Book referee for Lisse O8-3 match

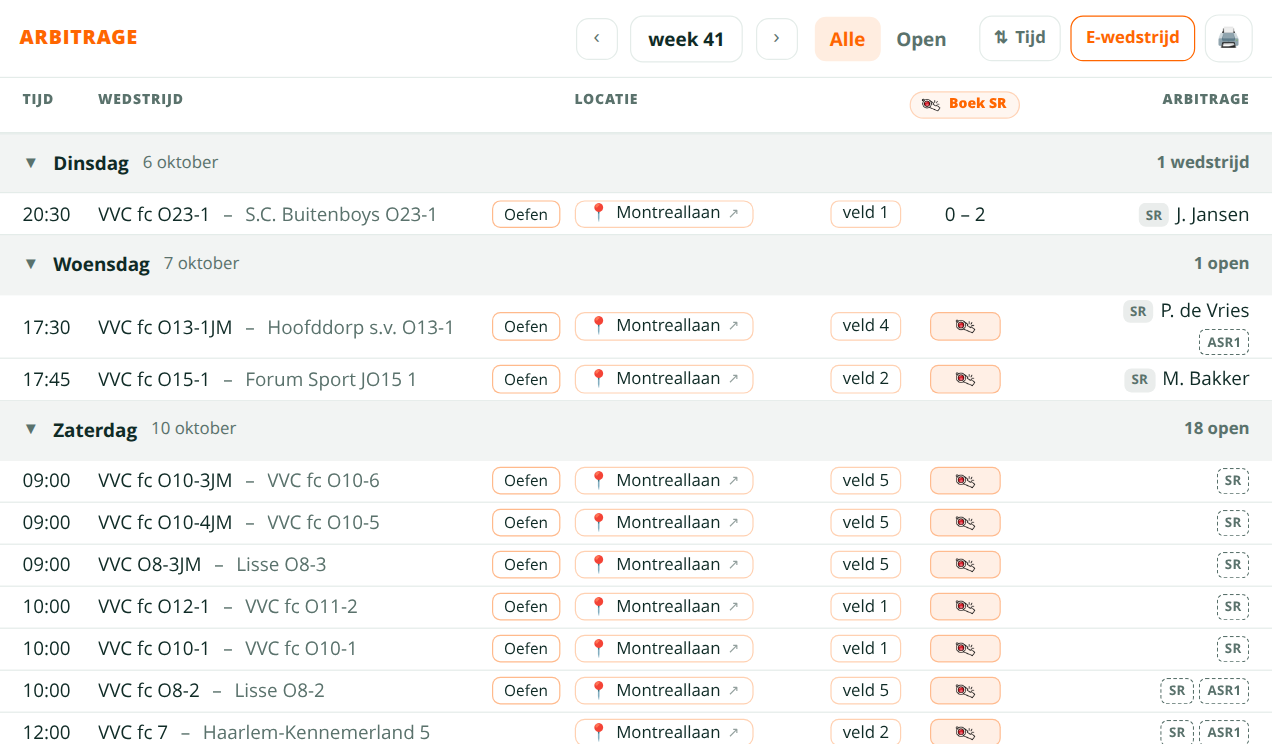[x=965, y=564]
